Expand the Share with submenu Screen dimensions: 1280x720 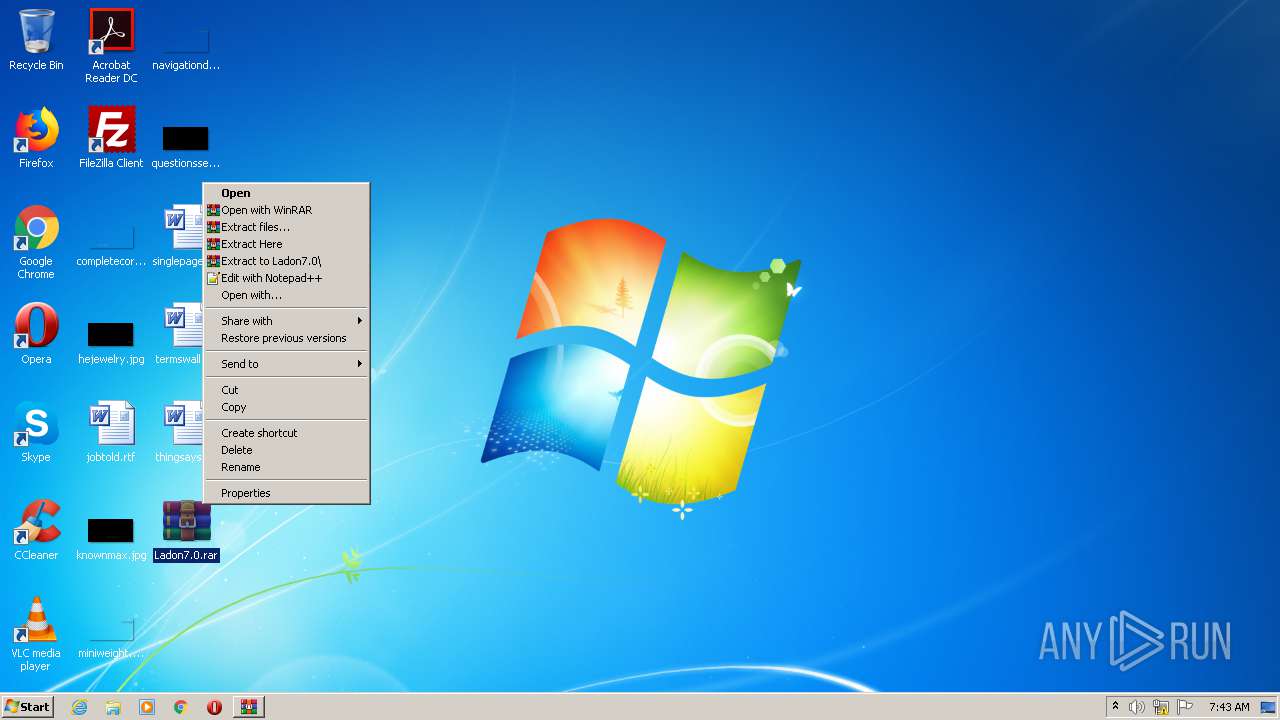287,321
